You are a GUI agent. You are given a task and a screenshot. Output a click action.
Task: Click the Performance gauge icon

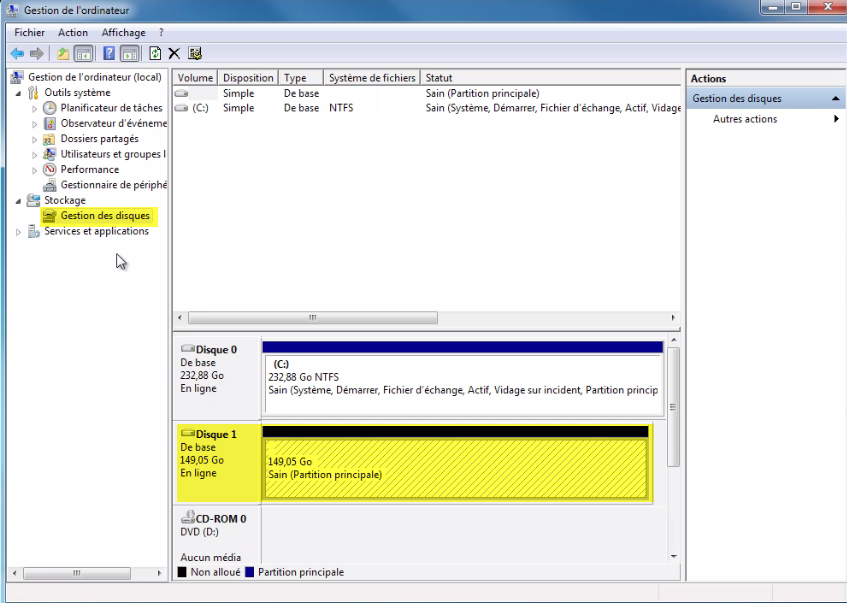coord(50,170)
